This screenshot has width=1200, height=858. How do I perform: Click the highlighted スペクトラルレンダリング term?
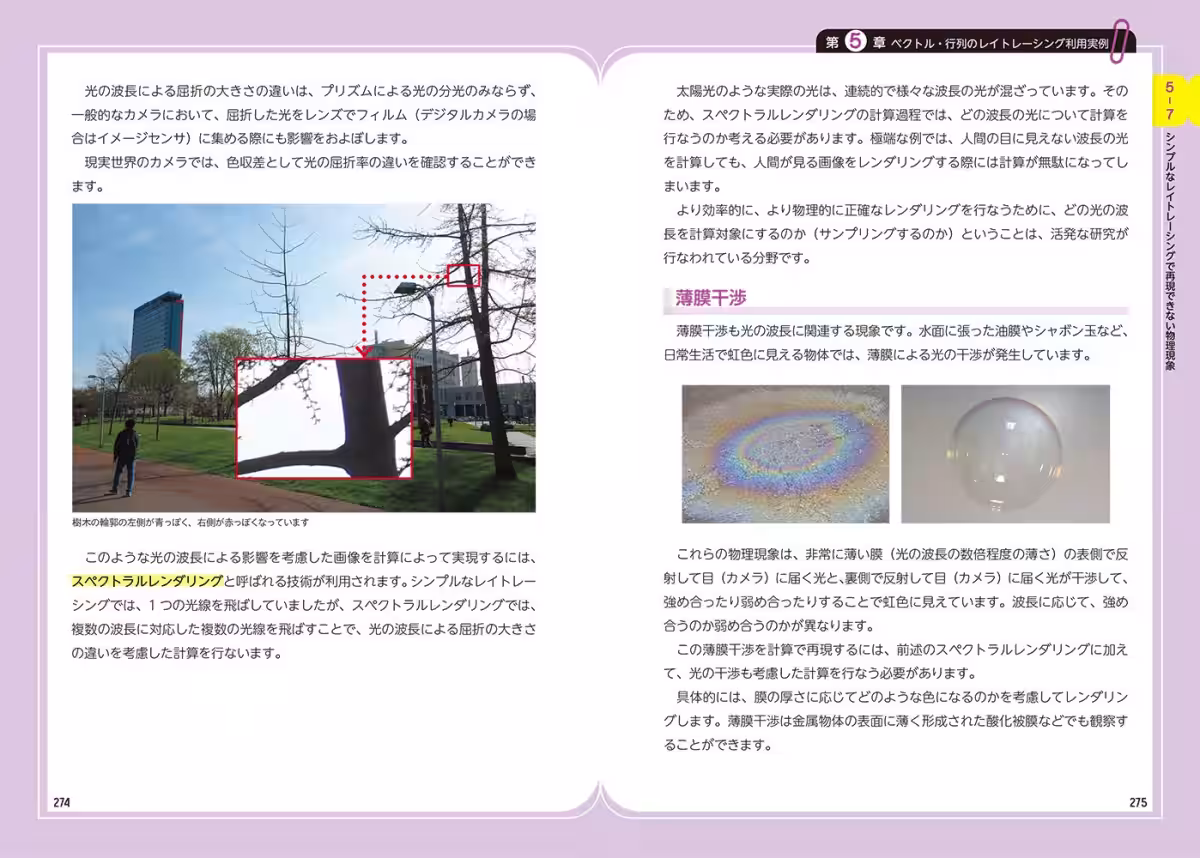pyautogui.click(x=145, y=579)
